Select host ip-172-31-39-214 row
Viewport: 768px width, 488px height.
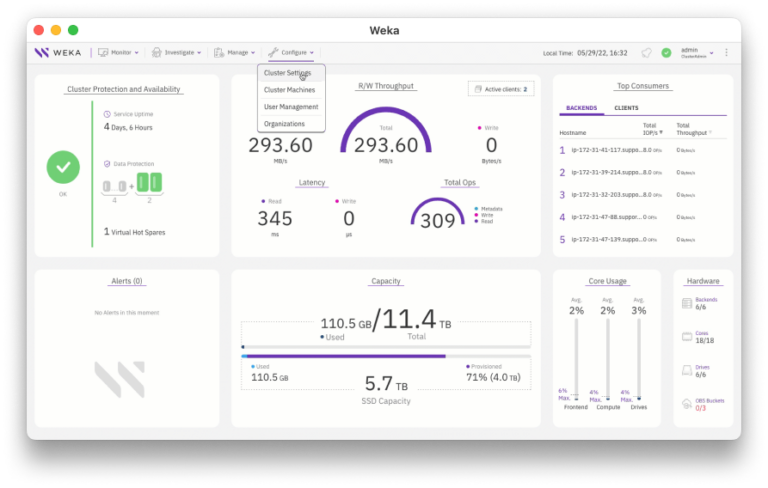click(x=643, y=172)
